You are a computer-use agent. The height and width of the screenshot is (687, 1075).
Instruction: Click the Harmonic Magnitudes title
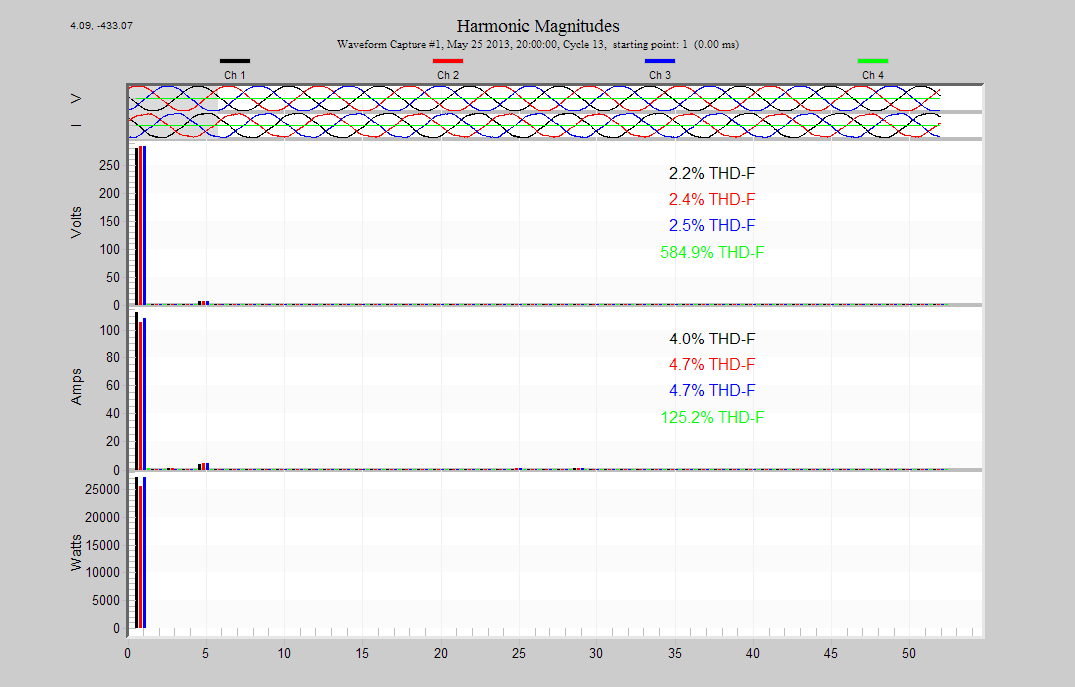[538, 25]
